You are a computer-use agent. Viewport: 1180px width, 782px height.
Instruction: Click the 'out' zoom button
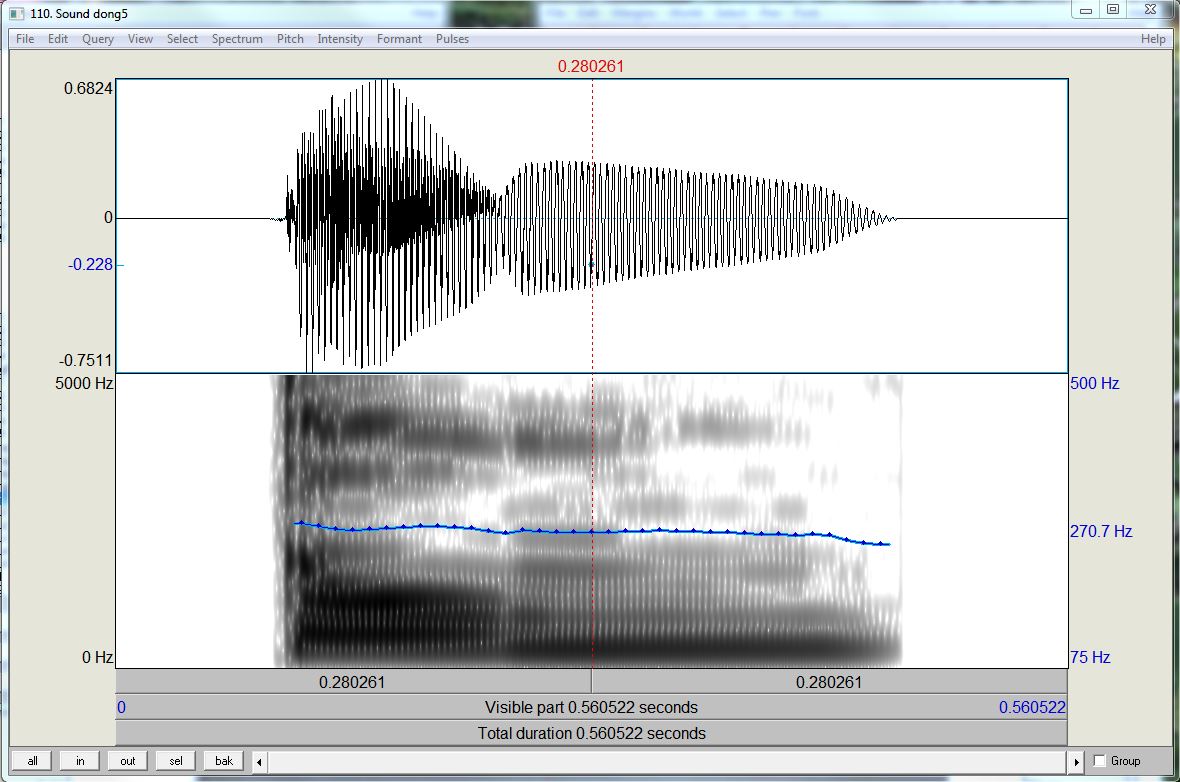pos(128,761)
